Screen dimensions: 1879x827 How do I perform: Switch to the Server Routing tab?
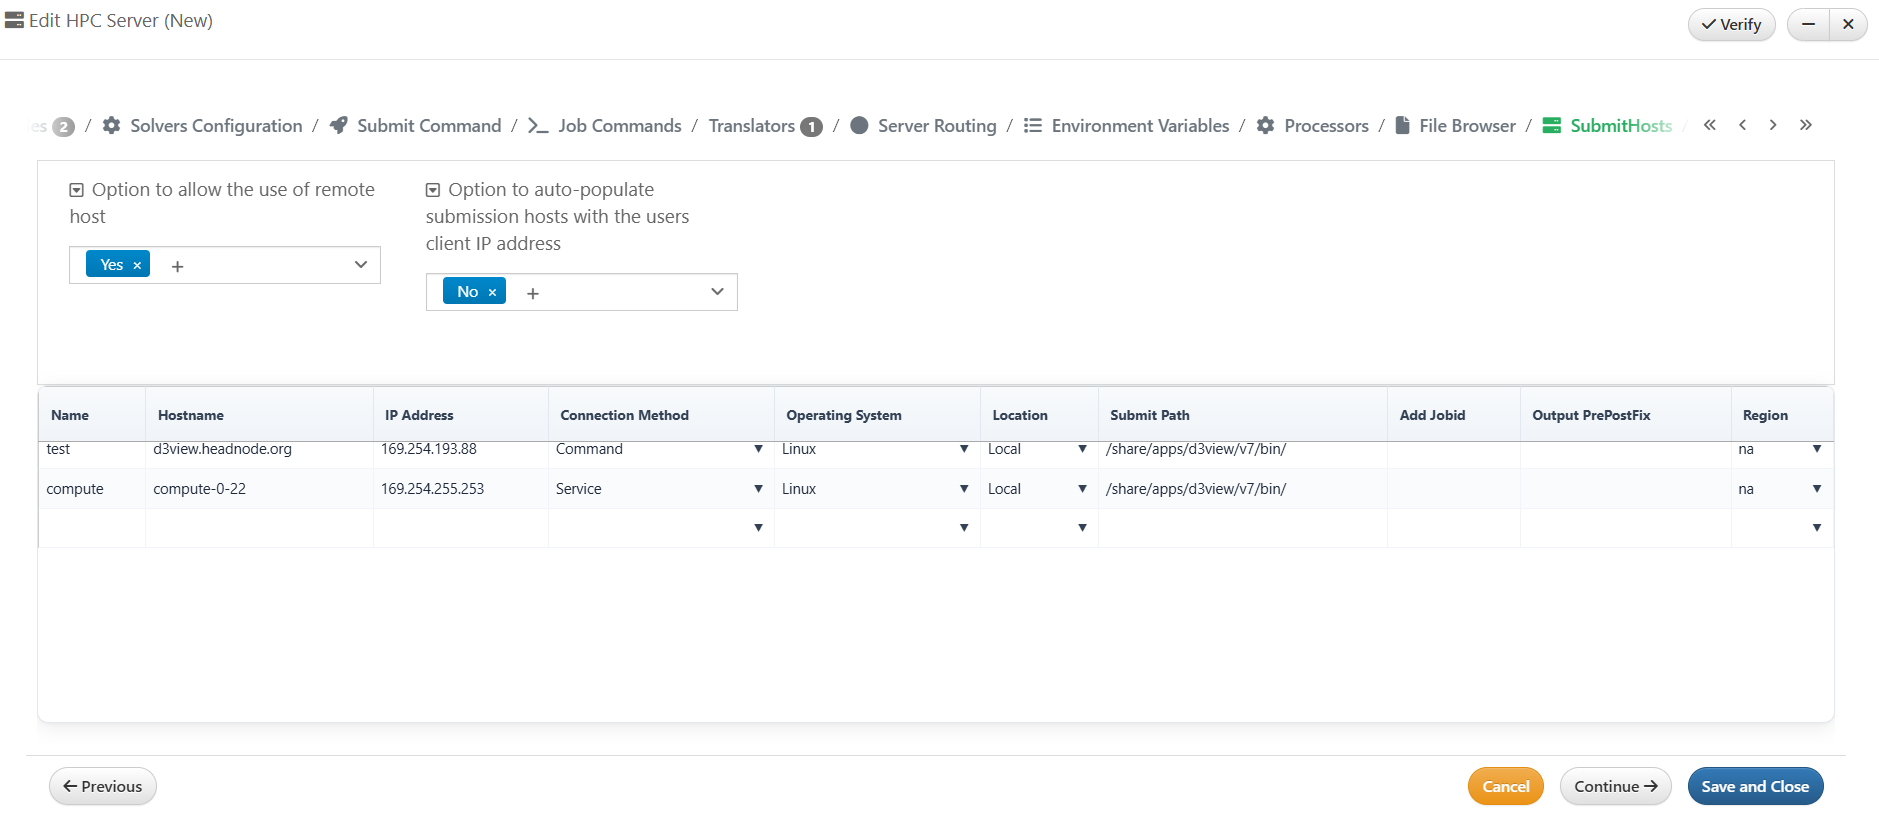click(936, 126)
